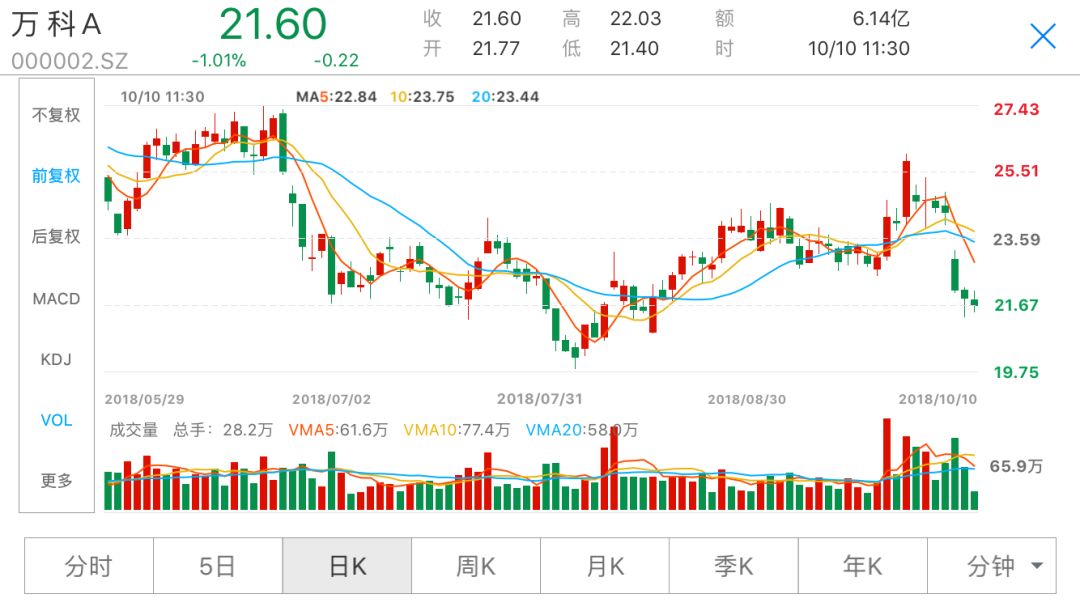Viewport: 1080px width, 607px height.
Task: Click MA 10:23.75 indicator label
Action: tap(422, 97)
